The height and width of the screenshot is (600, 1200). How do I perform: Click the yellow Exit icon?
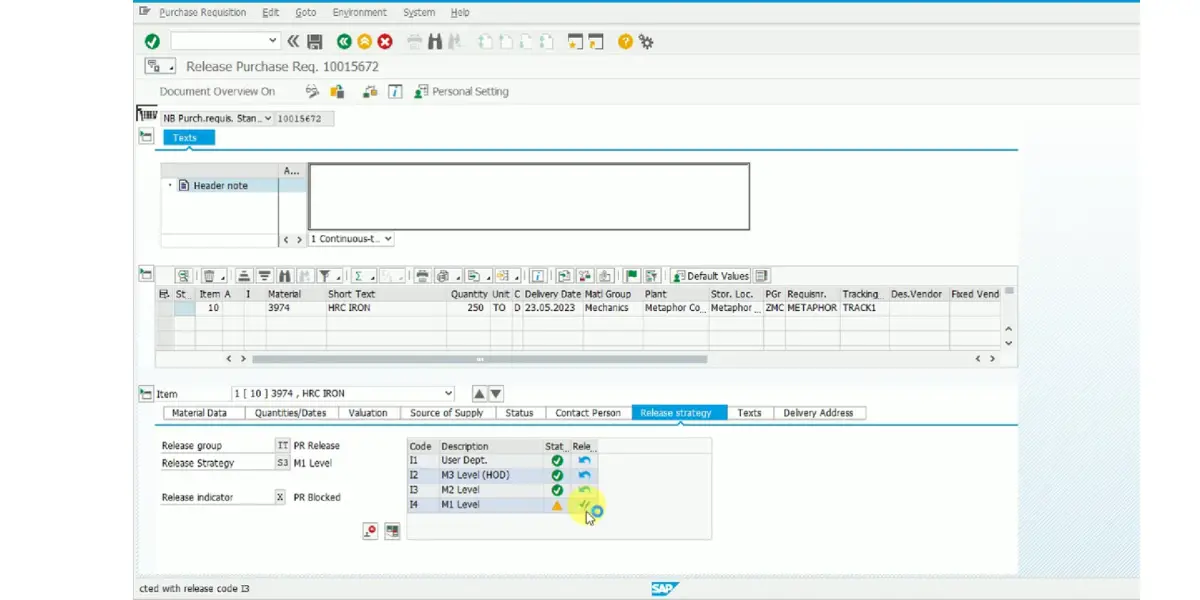(364, 41)
